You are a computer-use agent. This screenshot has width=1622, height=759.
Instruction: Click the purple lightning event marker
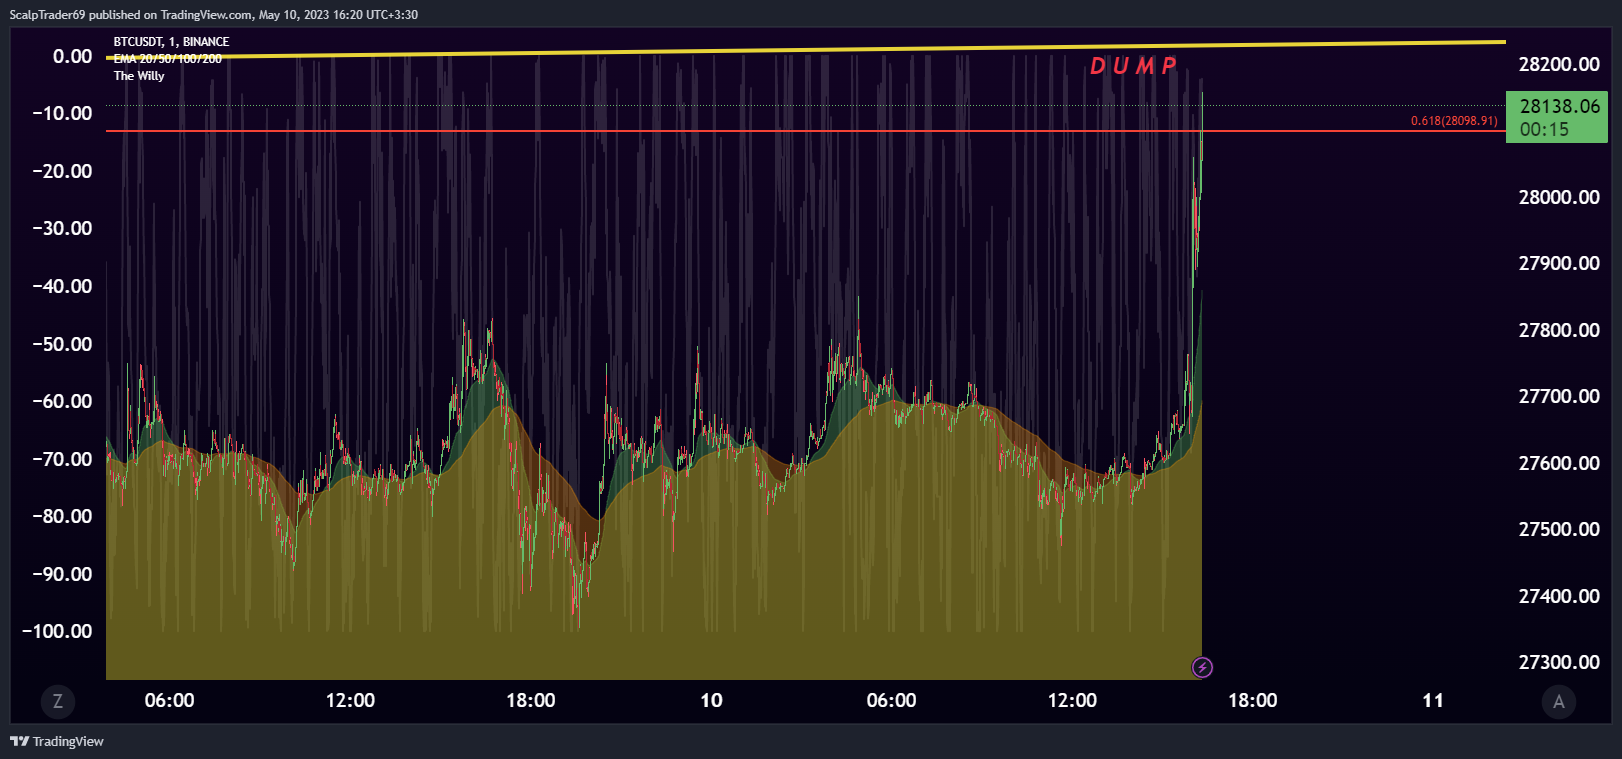pyautogui.click(x=1202, y=667)
